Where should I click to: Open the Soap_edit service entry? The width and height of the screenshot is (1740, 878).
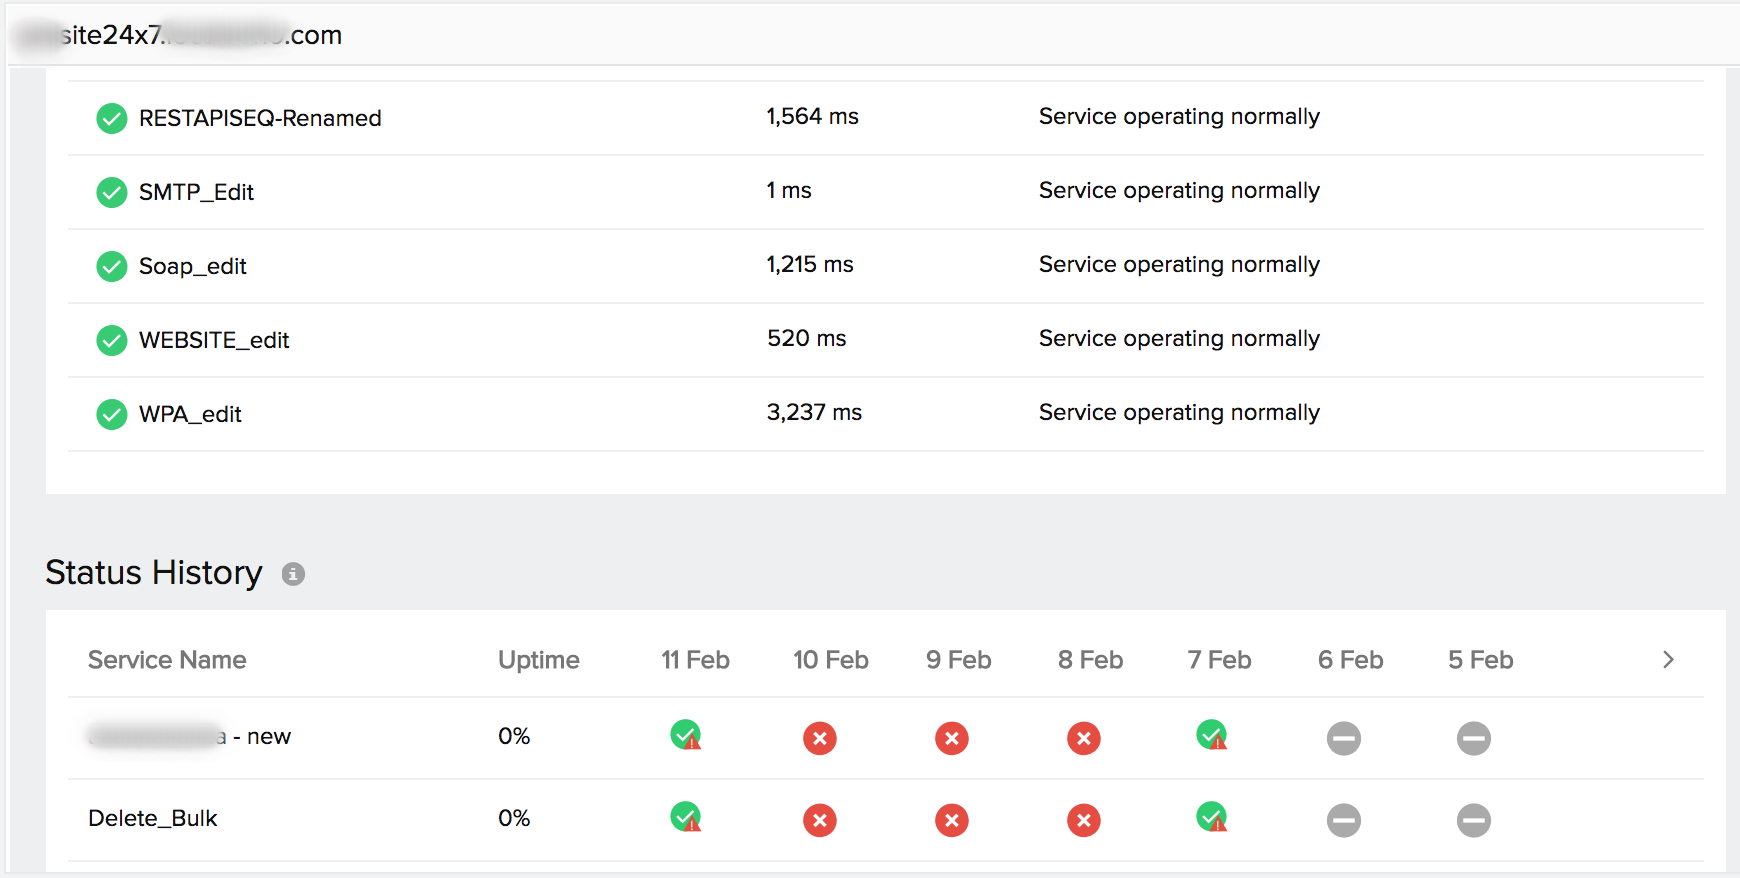pos(193,266)
